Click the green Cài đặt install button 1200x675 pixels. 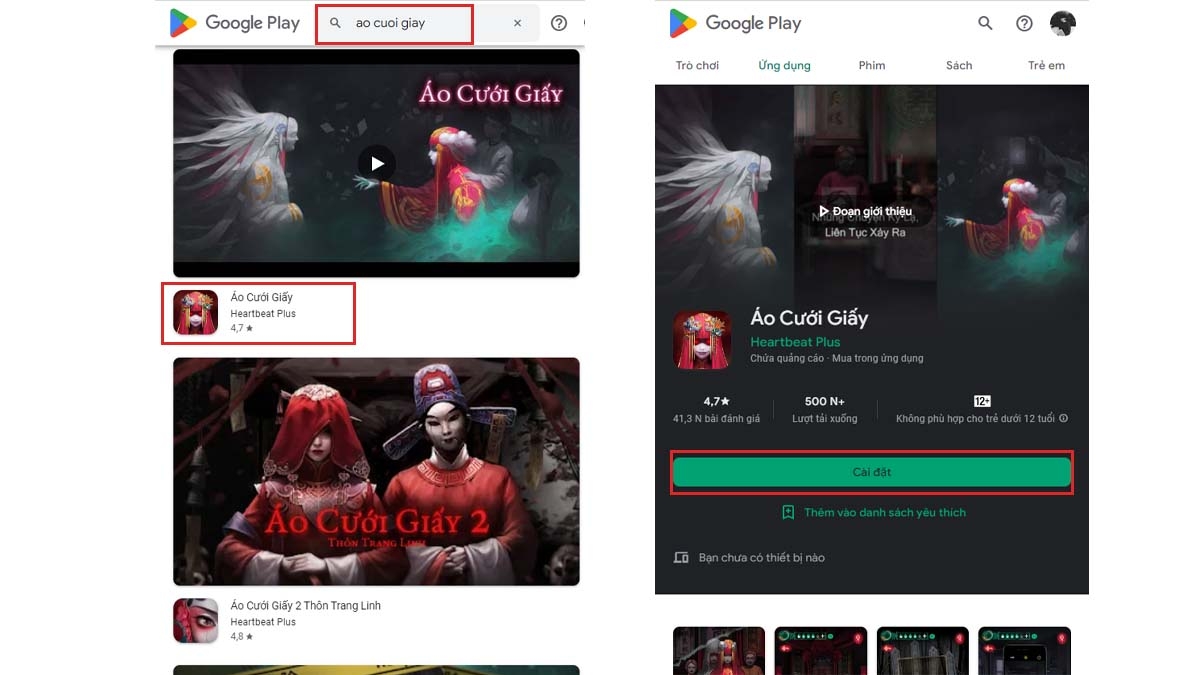871,472
